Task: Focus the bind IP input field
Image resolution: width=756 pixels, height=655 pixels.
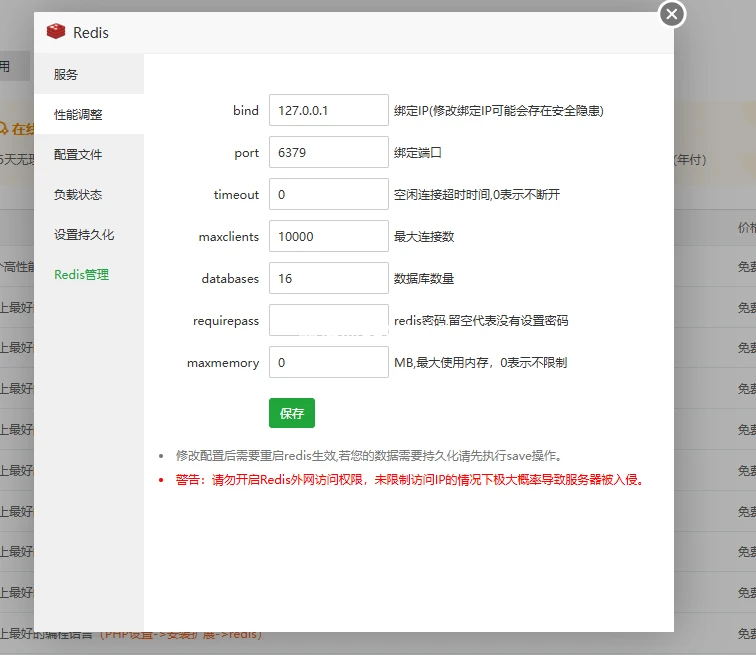Action: (329, 110)
